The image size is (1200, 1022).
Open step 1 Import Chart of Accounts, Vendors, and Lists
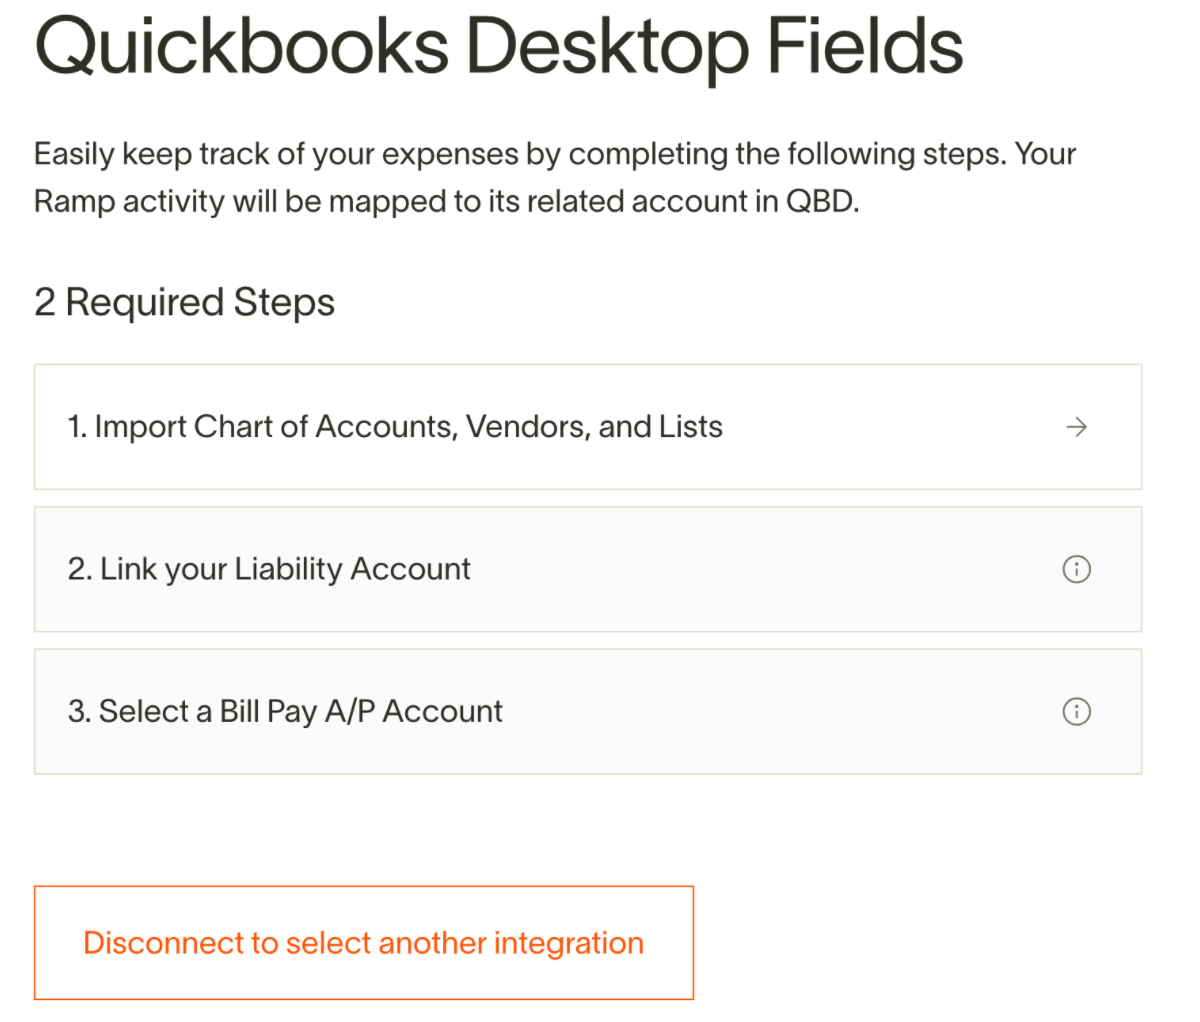588,427
